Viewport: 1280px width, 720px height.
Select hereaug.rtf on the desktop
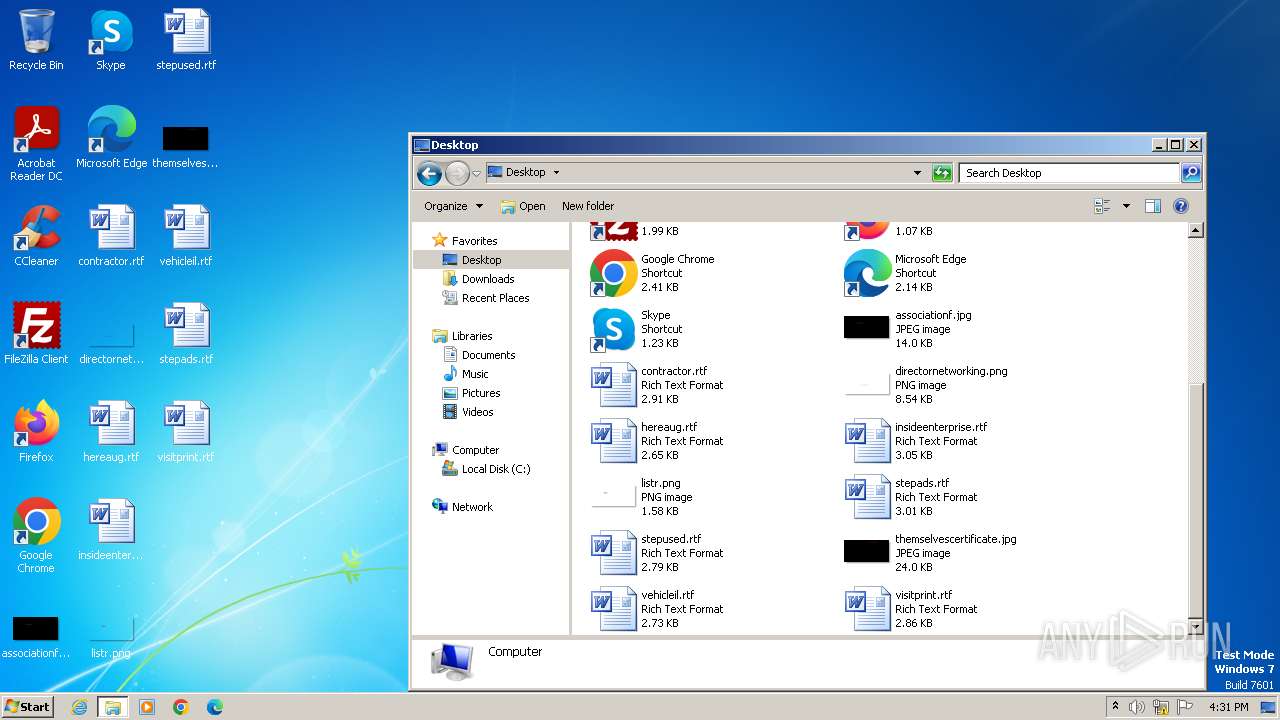(x=111, y=432)
